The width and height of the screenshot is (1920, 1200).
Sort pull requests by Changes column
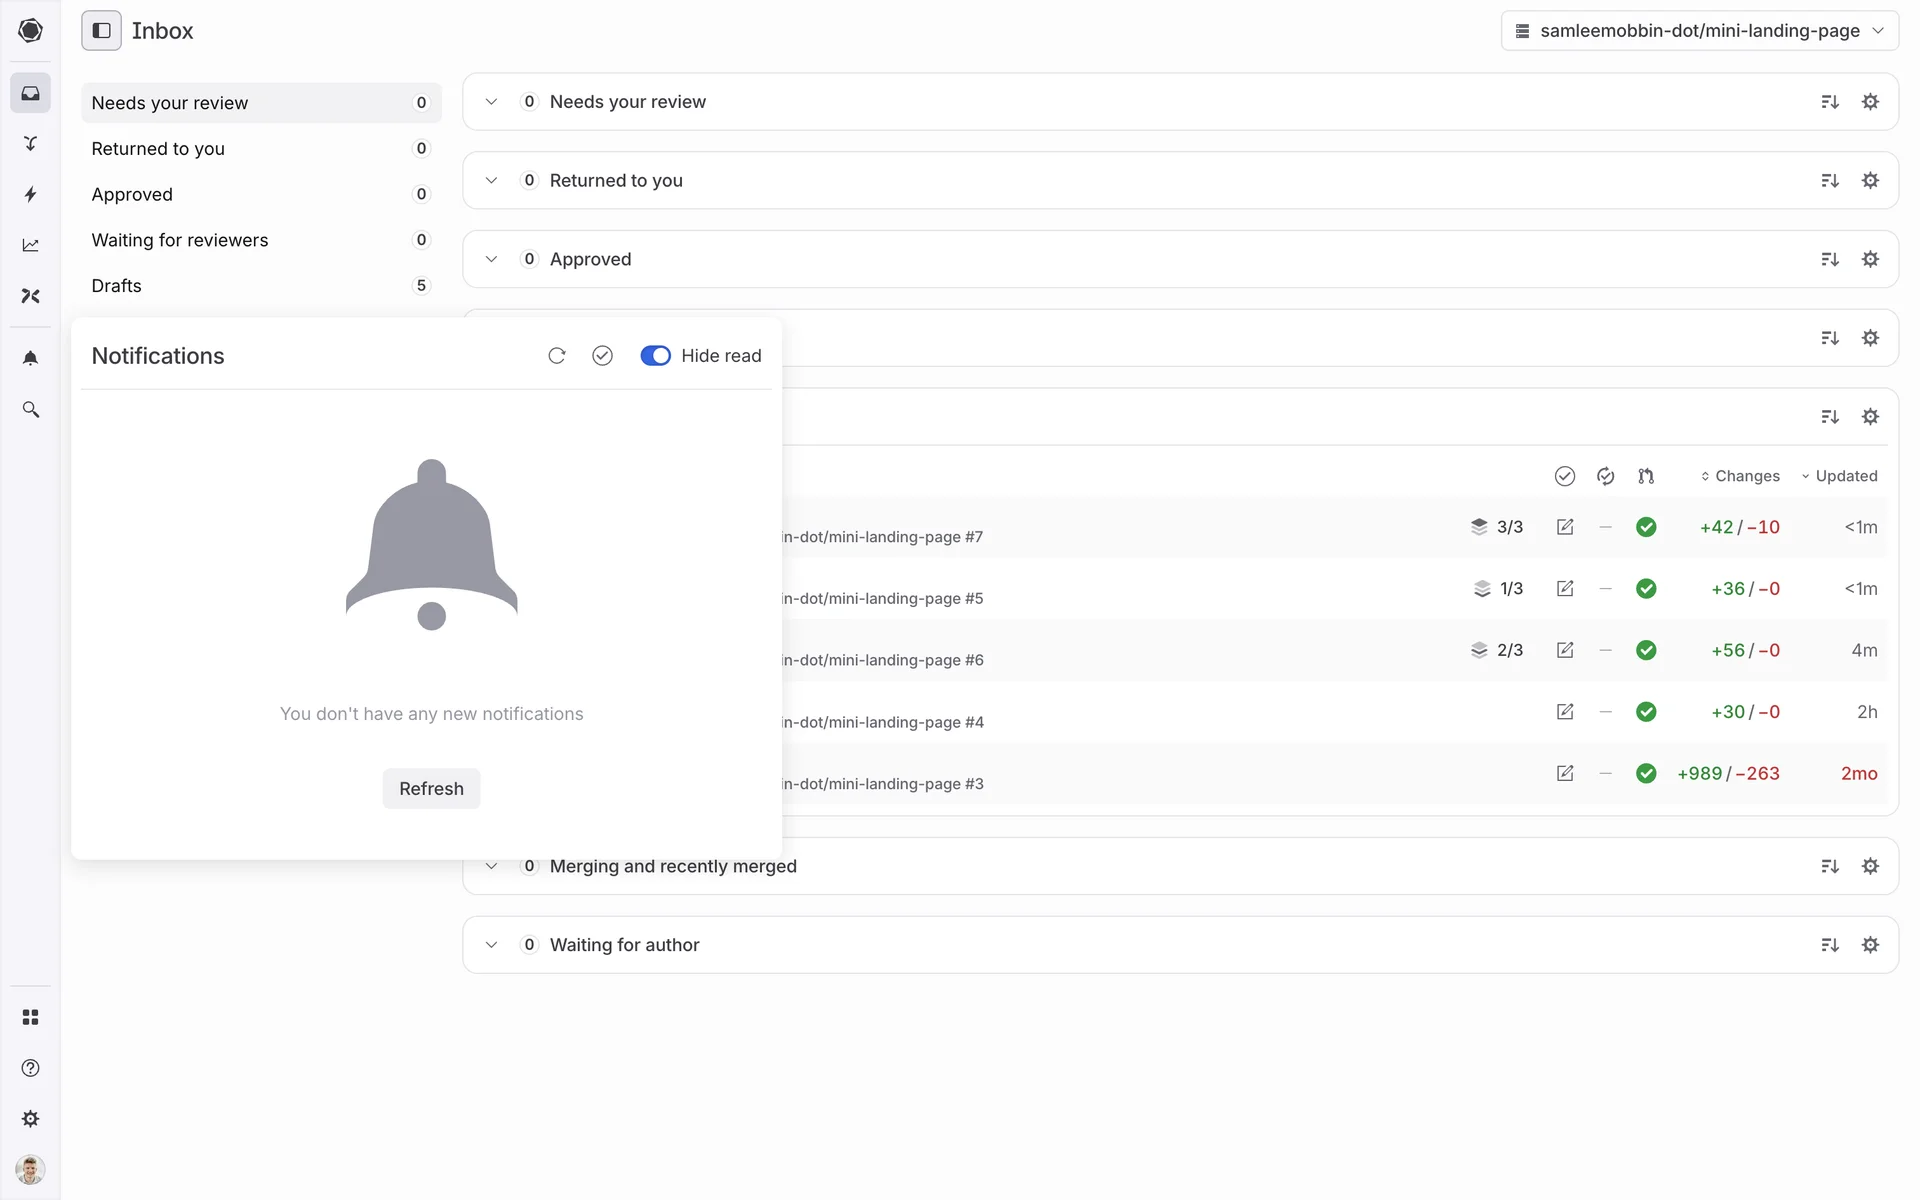tap(1740, 476)
